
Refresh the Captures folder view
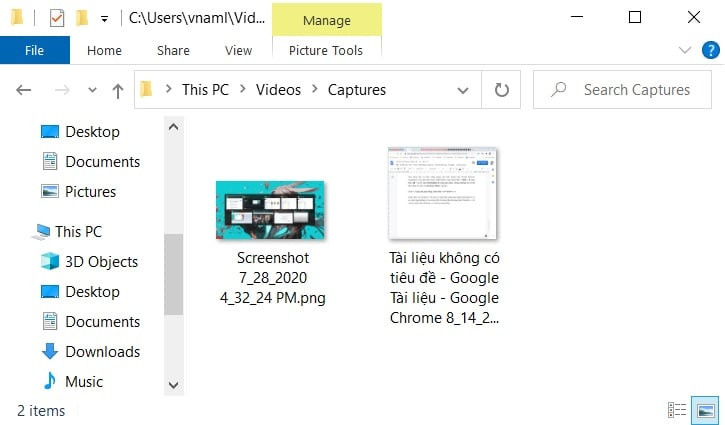tap(501, 90)
